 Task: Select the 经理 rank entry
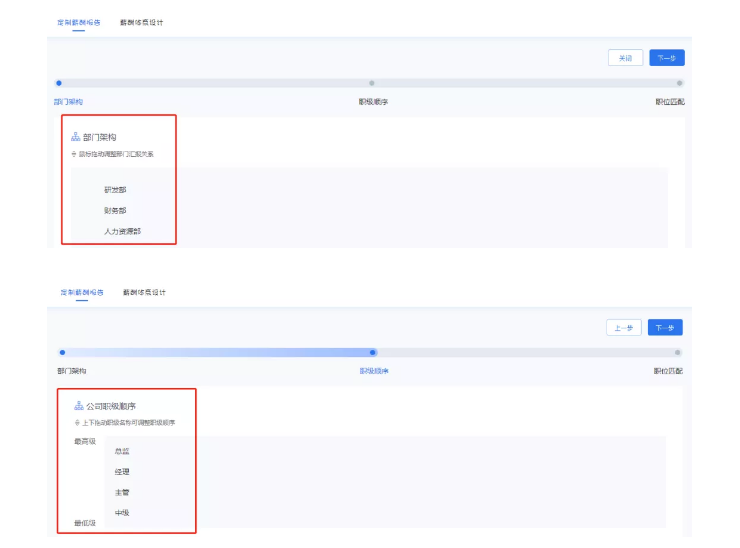122,471
